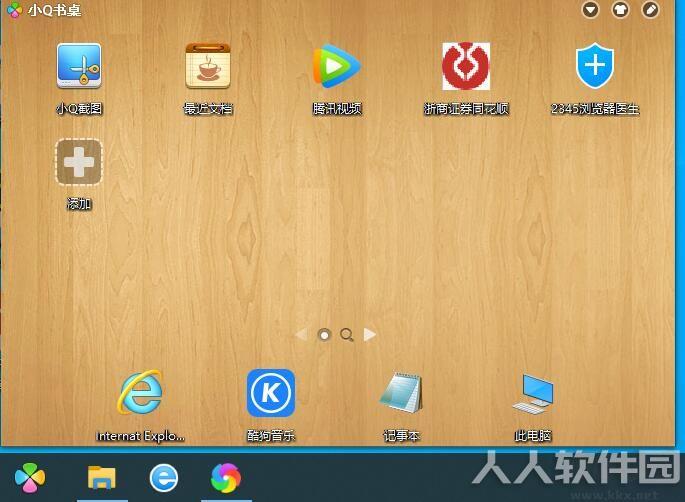Click the skin (shirt) icon in title bar
Viewport: 685px width, 502px height.
(620, 9)
